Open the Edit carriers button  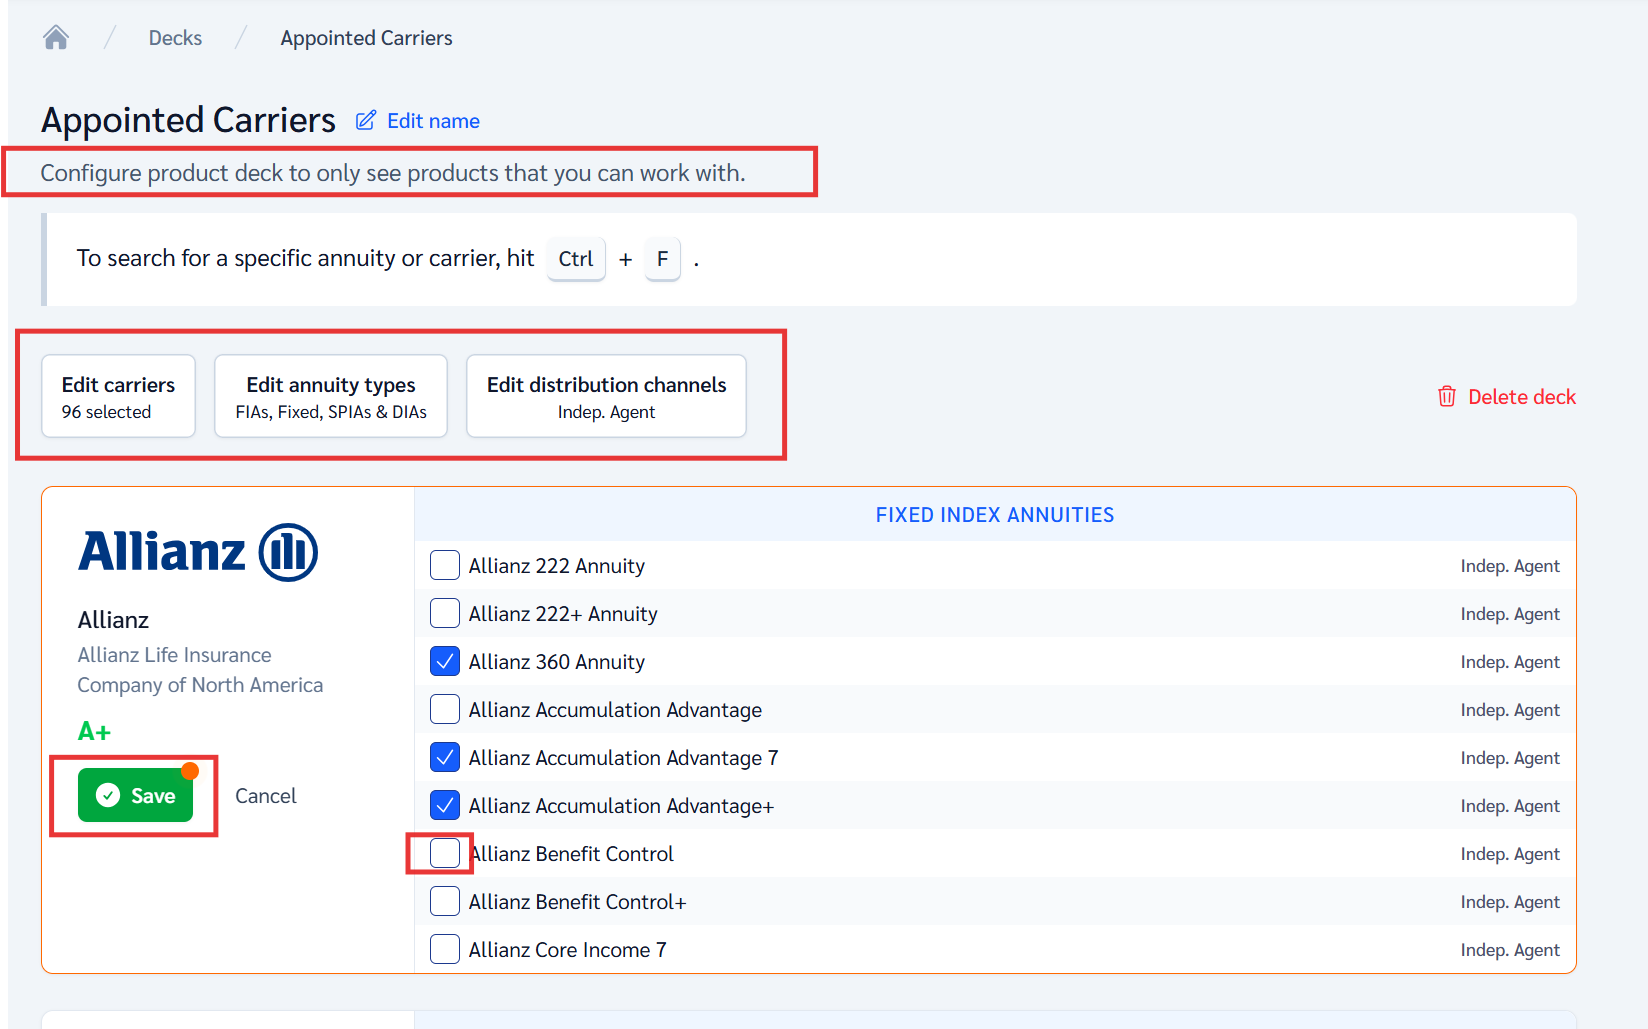pyautogui.click(x=118, y=396)
